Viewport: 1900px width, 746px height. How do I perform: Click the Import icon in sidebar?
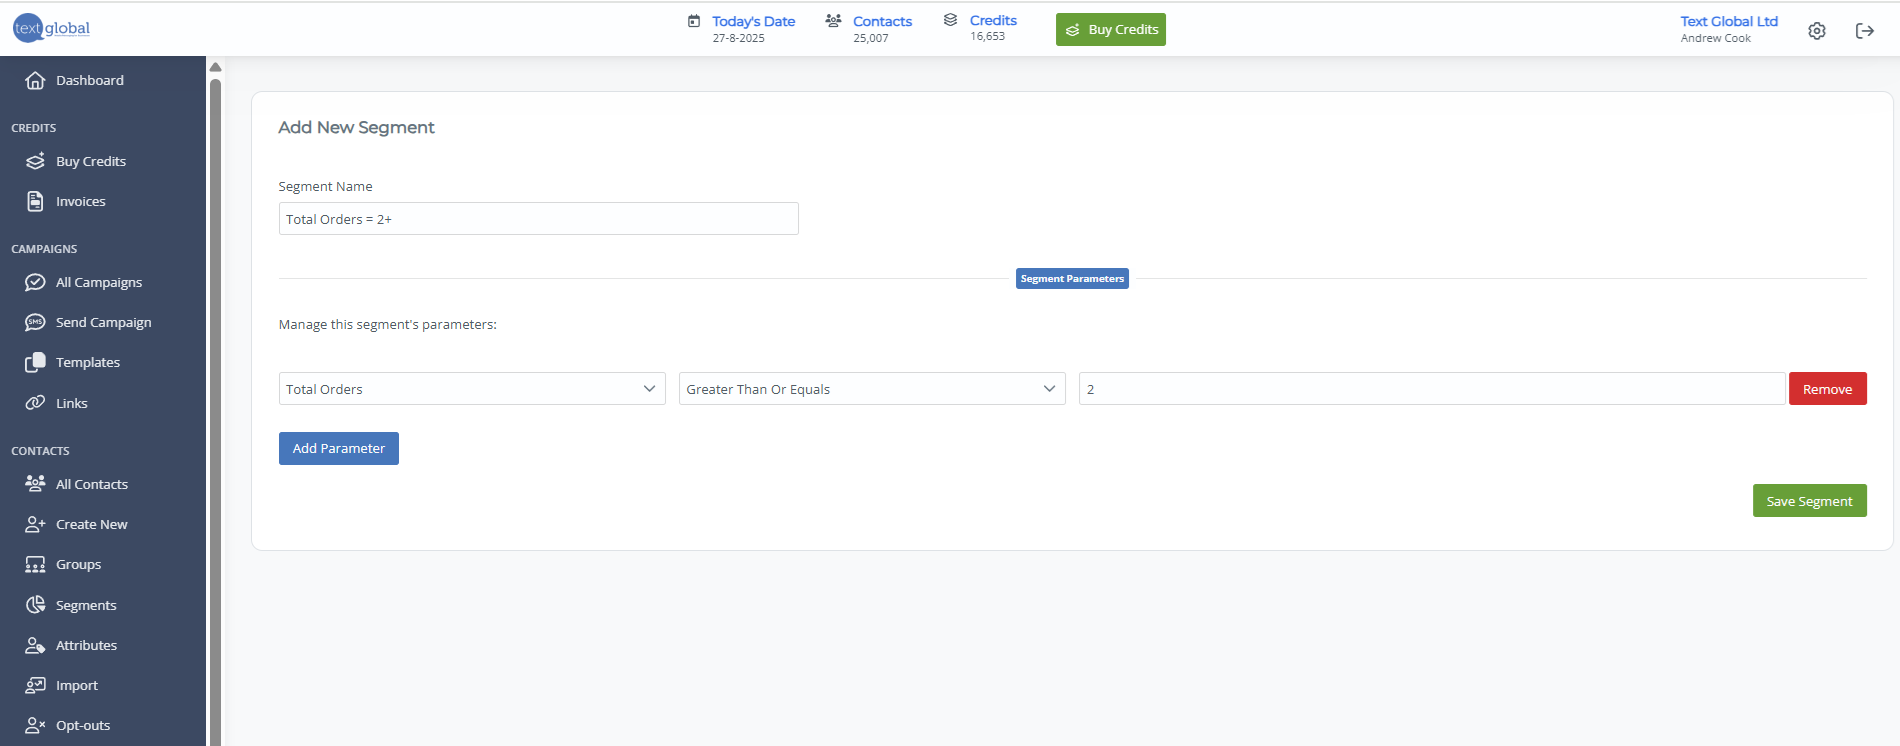[x=35, y=685]
